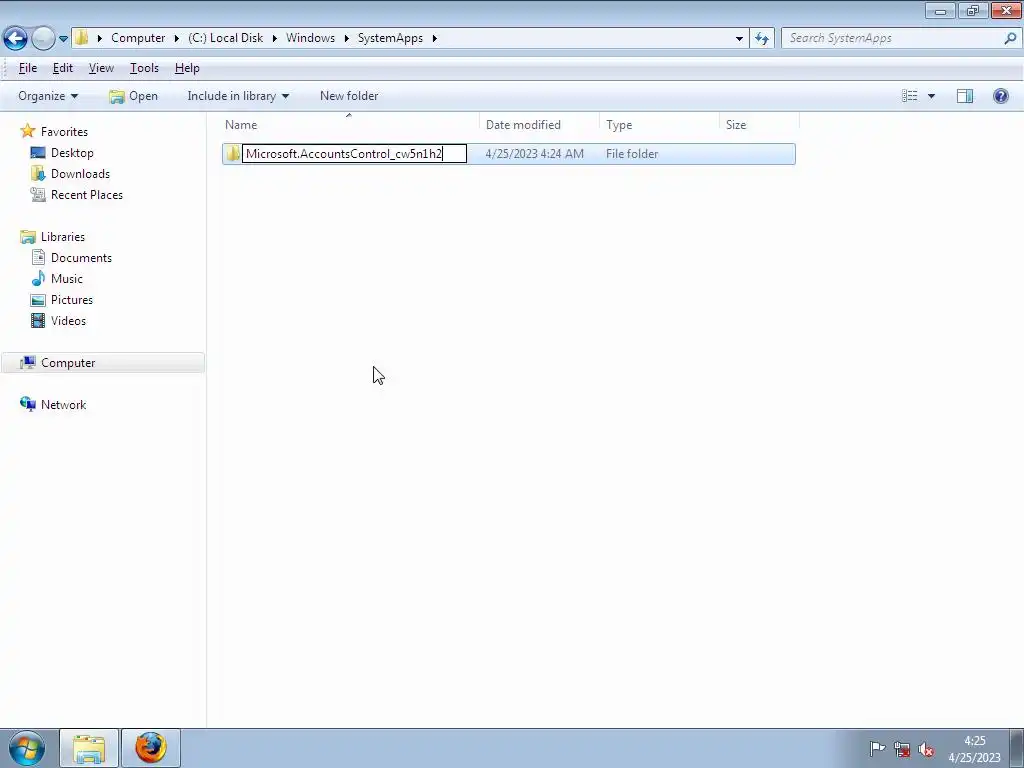Screen dimensions: 1024x768
Task: Open the Documents library
Action: [x=81, y=258]
